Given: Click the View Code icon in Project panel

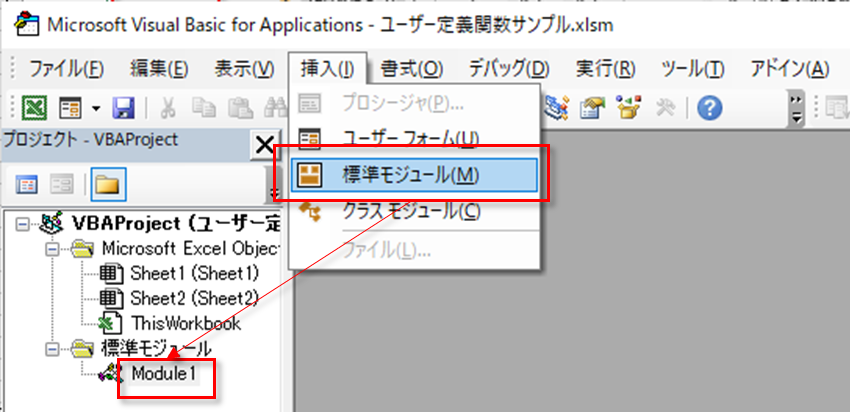Looking at the screenshot, I should click(x=27, y=184).
